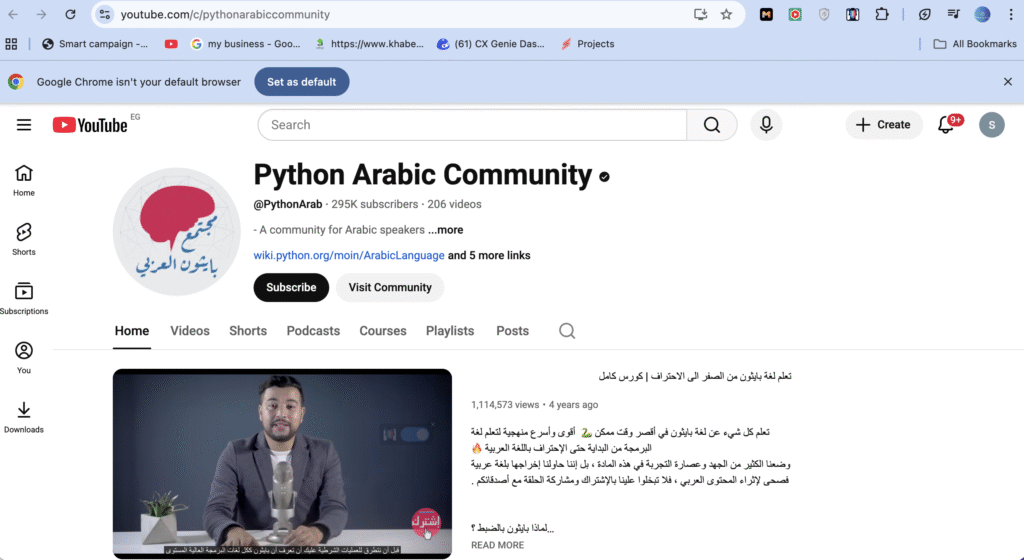Search within the channel using magnifier icon
This screenshot has width=1024, height=560.
(567, 331)
